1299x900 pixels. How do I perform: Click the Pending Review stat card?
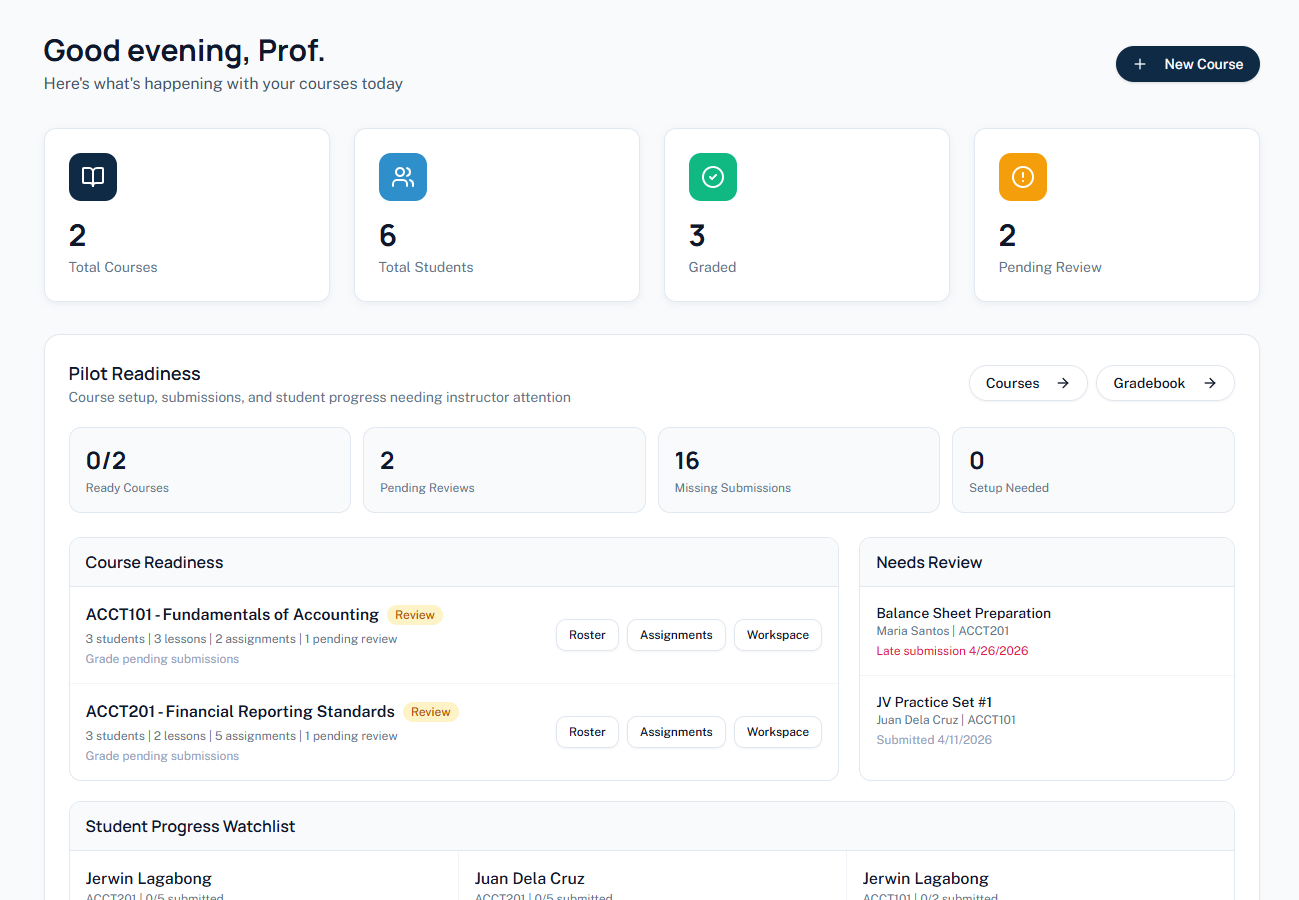point(1117,215)
